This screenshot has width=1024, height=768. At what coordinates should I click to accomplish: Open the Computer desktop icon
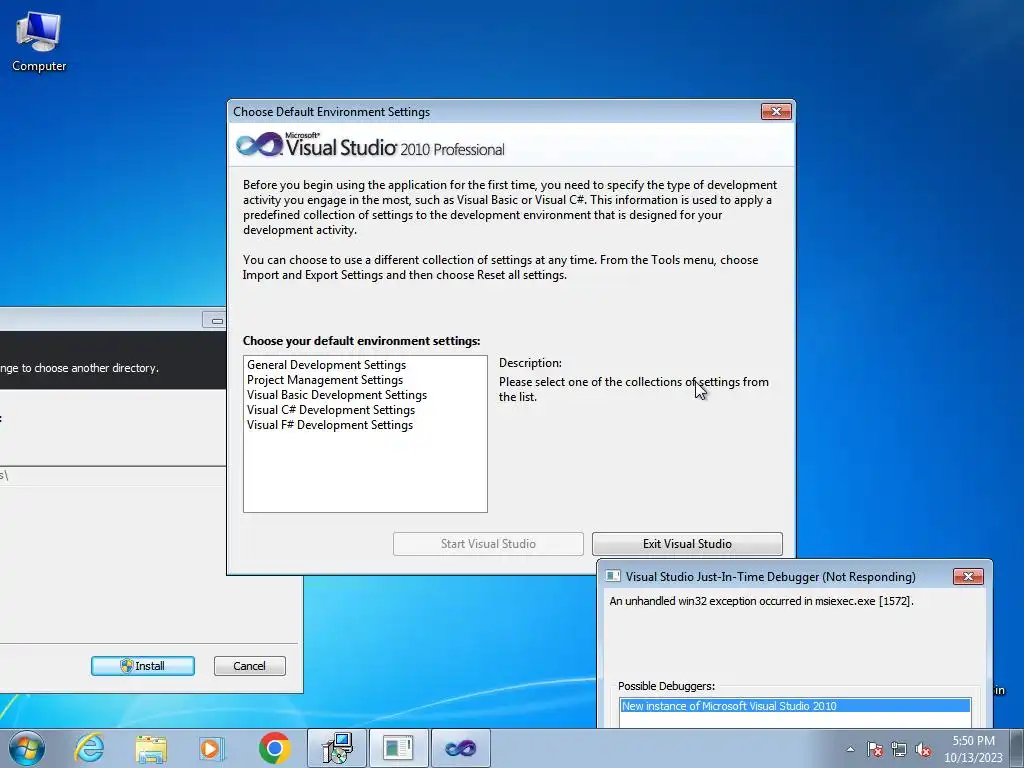pos(39,42)
